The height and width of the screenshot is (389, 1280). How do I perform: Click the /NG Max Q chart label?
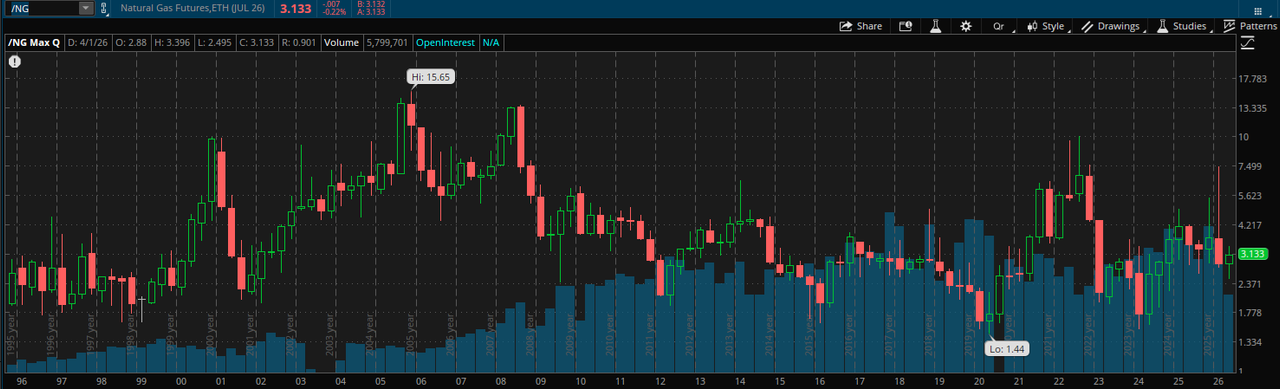(35, 43)
